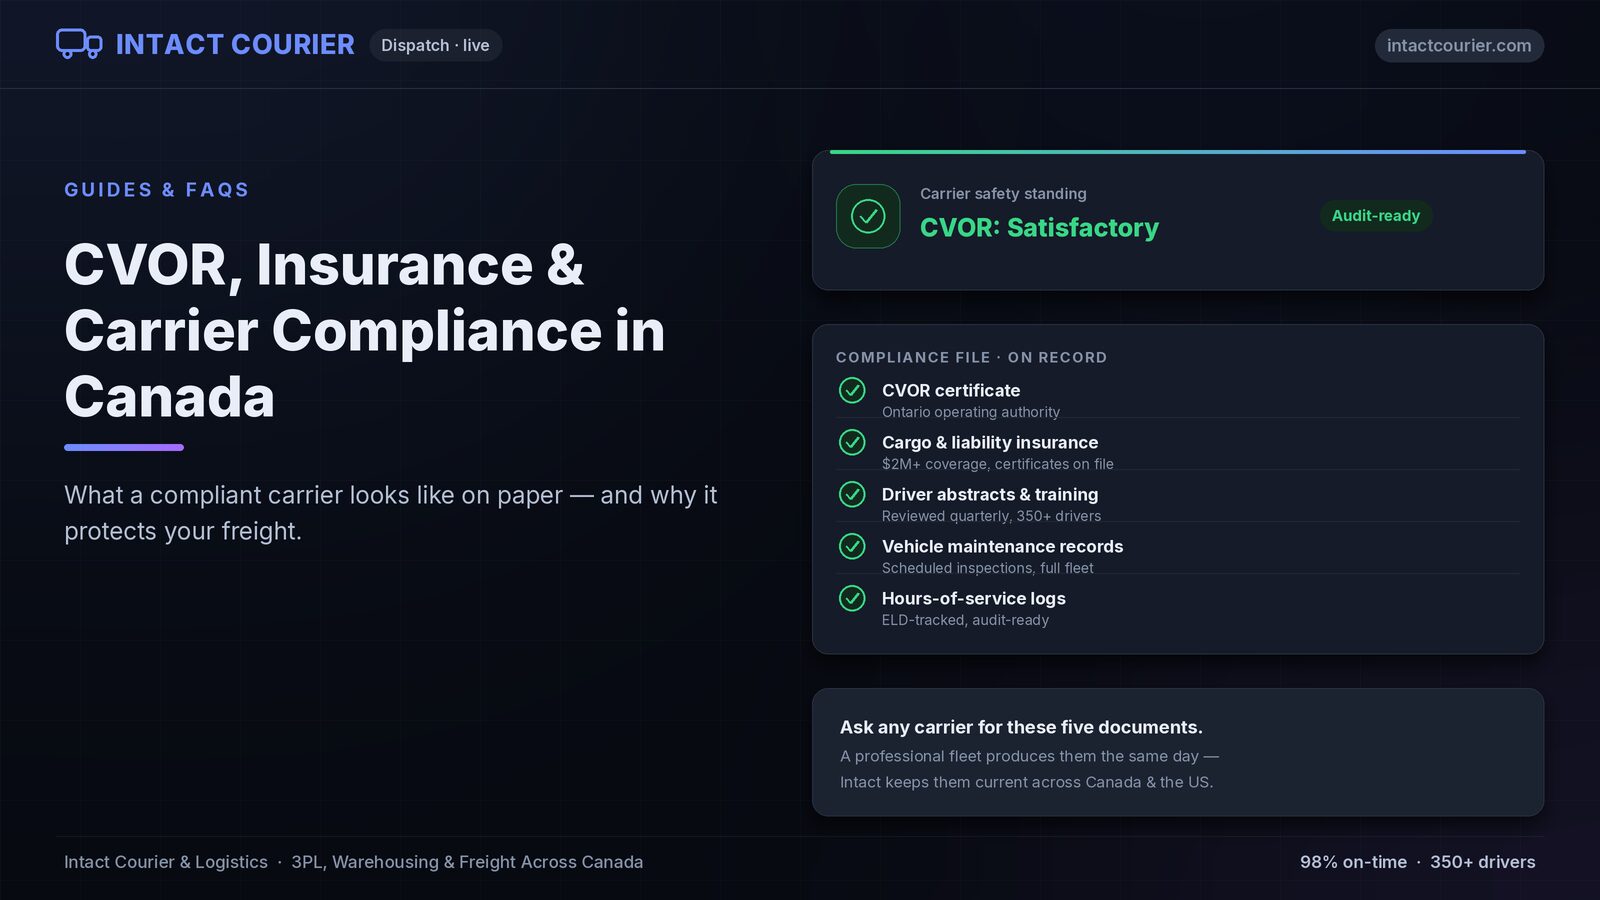Click the Ontario operating authority subtitle
1600x900 pixels.
(x=971, y=412)
